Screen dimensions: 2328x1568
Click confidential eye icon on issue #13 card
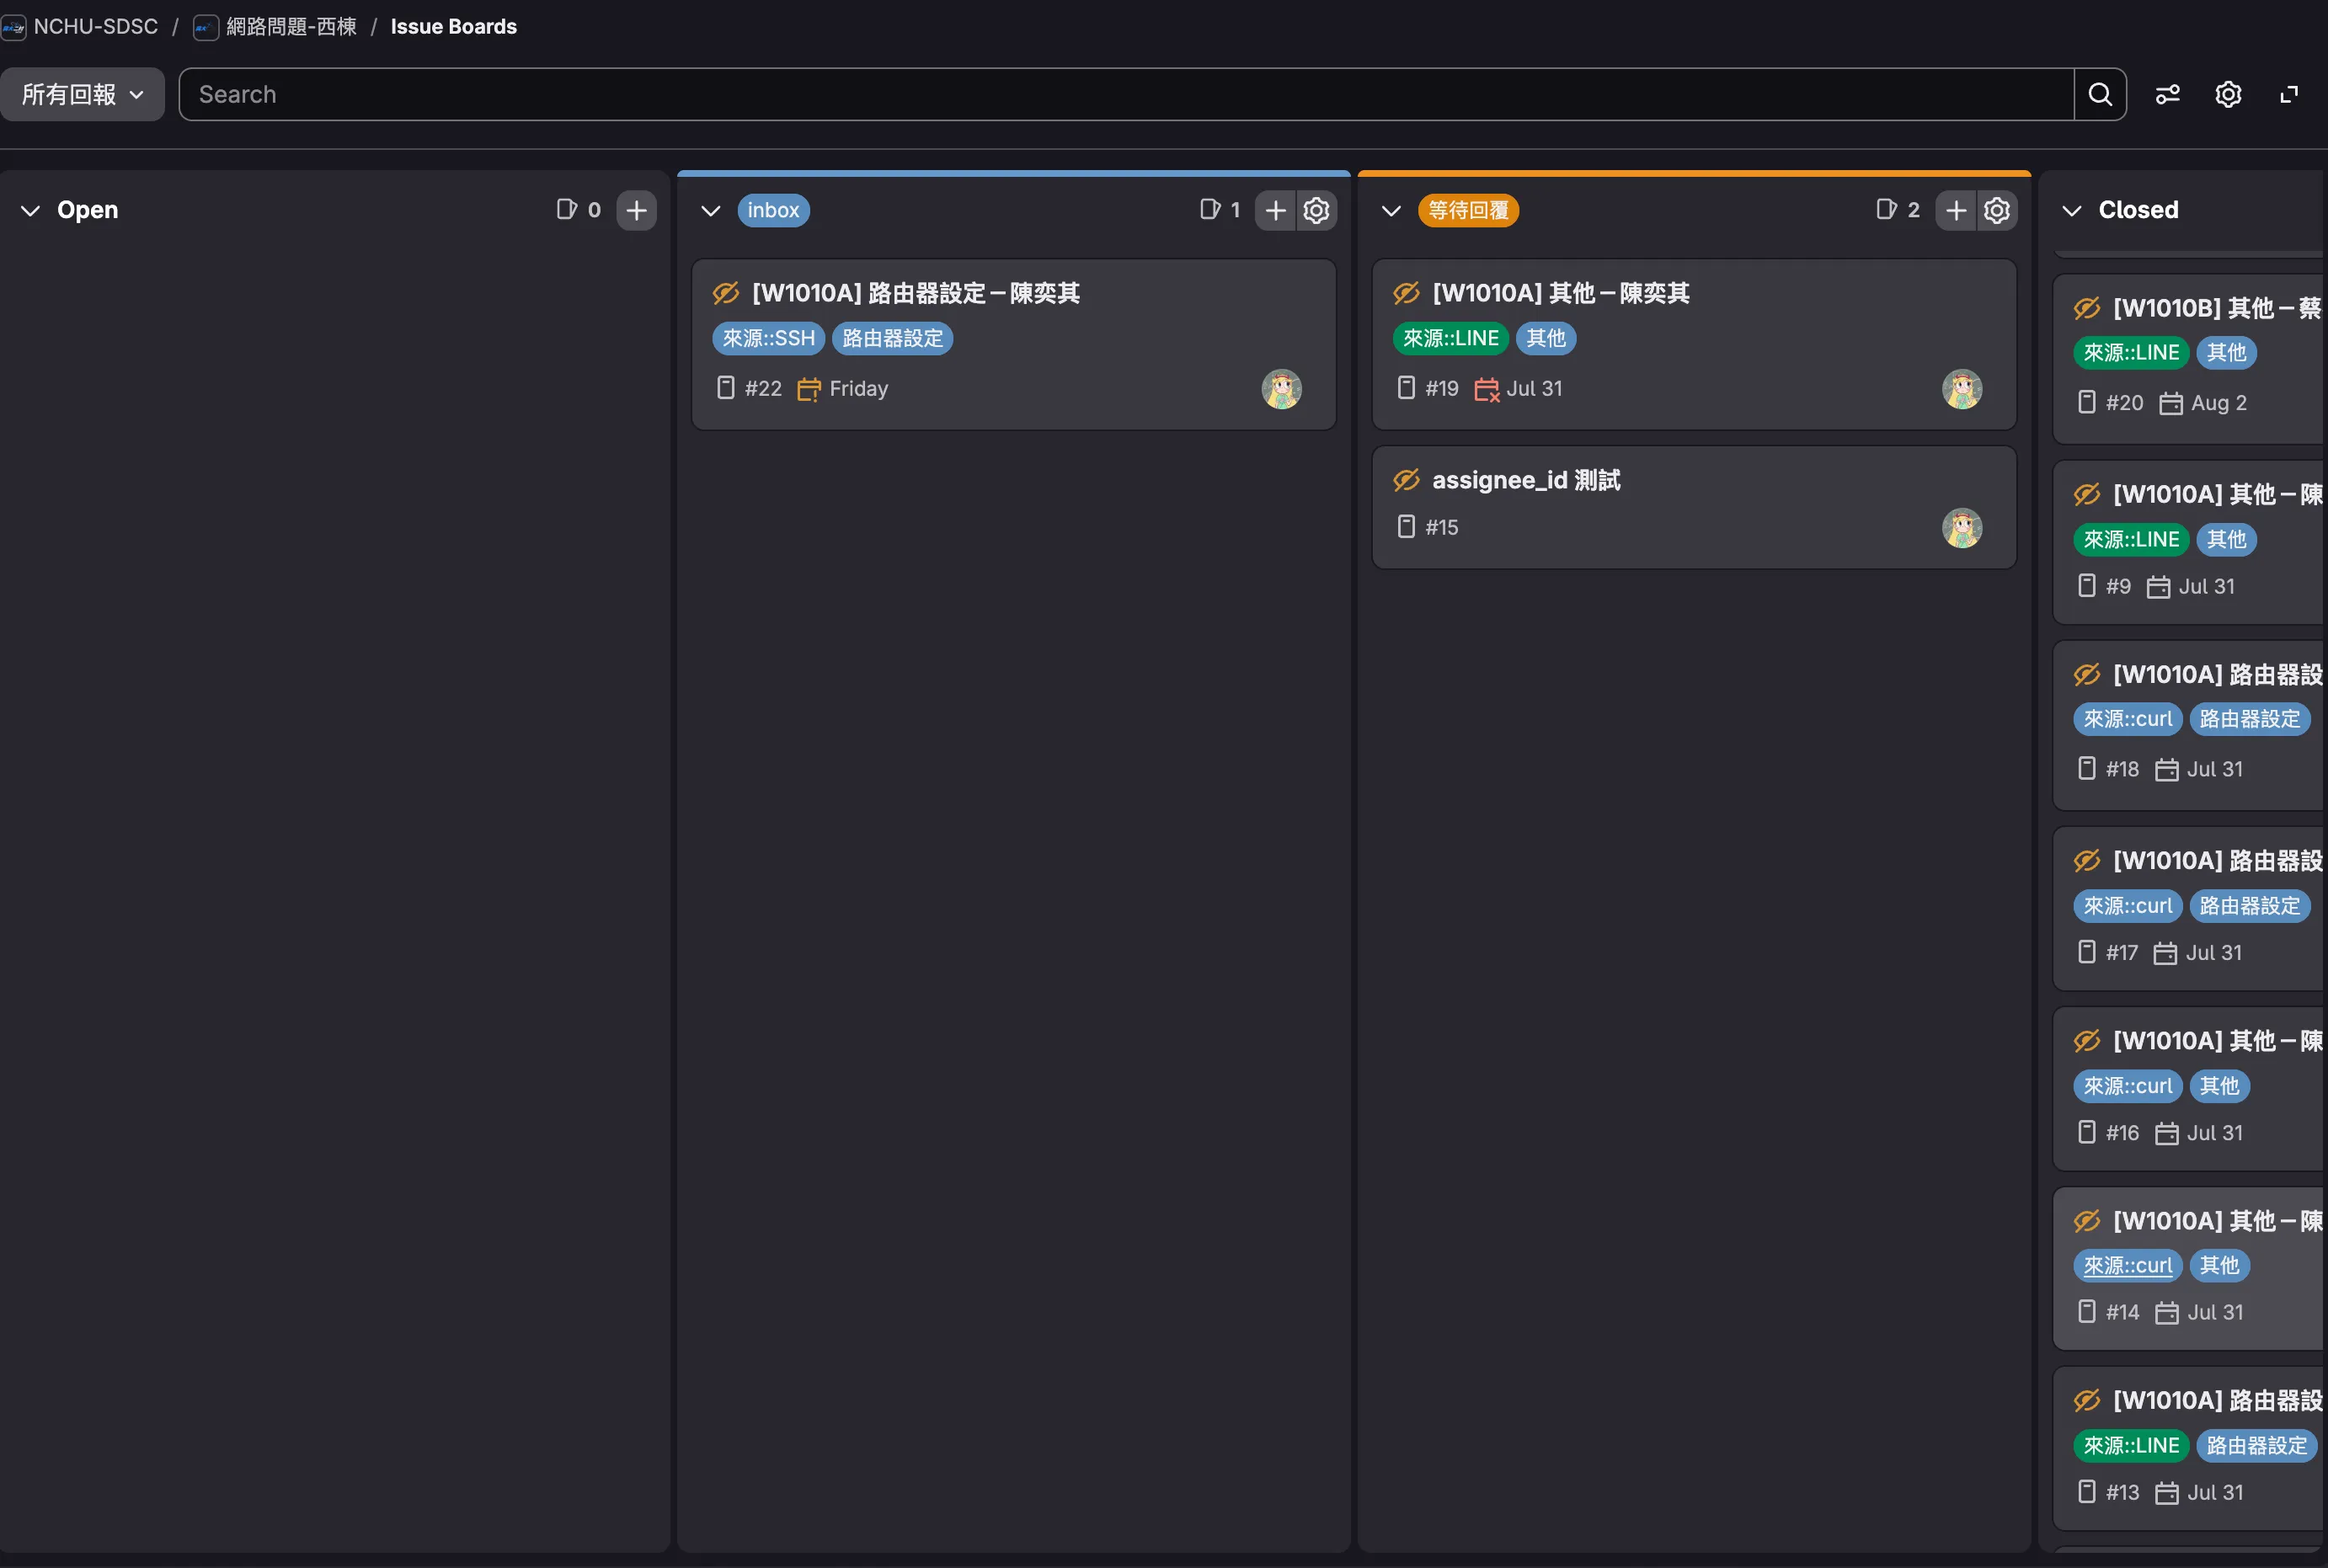(2087, 1401)
